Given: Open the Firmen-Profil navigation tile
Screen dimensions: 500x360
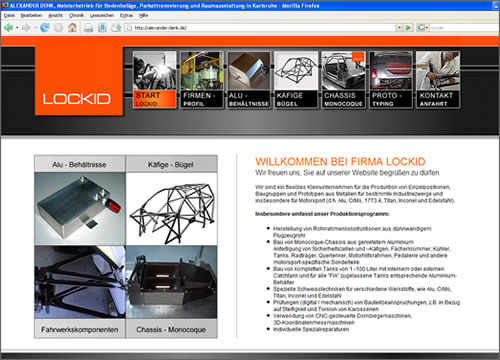Looking at the screenshot, I should (201, 80).
